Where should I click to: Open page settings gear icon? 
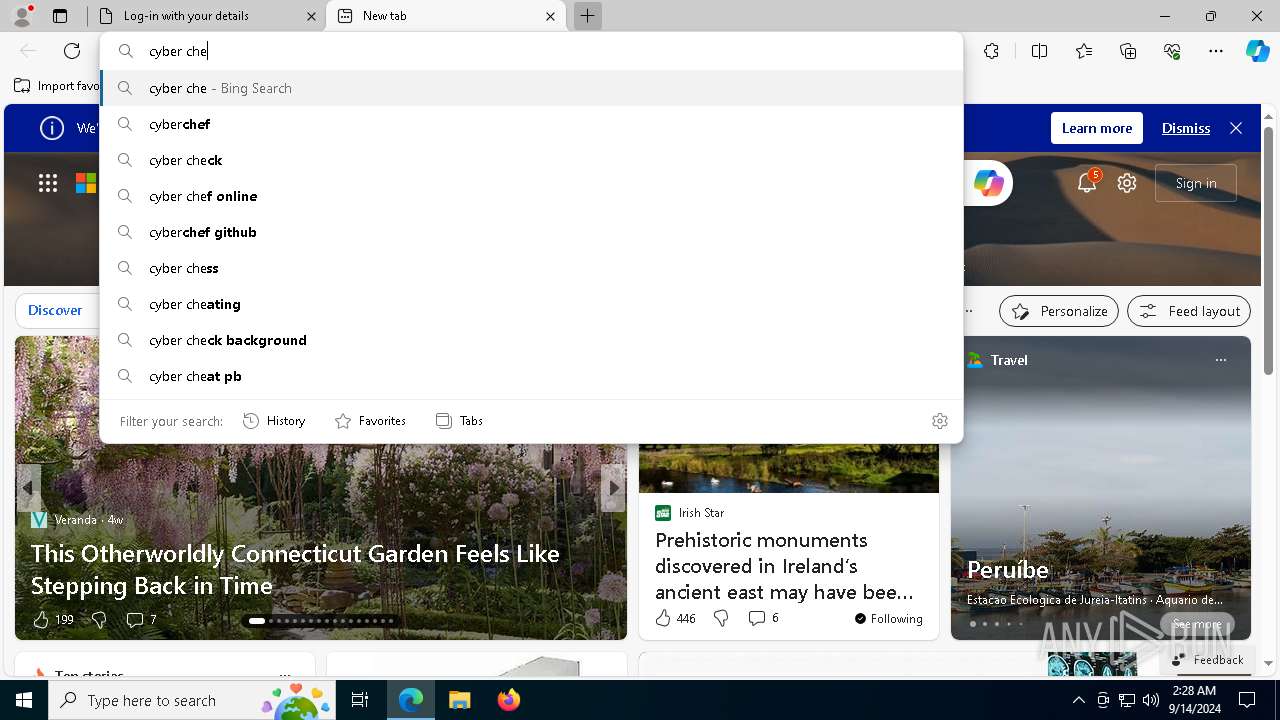tap(1127, 183)
